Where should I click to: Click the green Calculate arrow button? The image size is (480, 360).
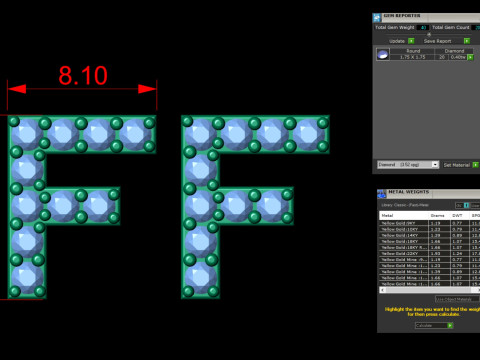coord(450,325)
